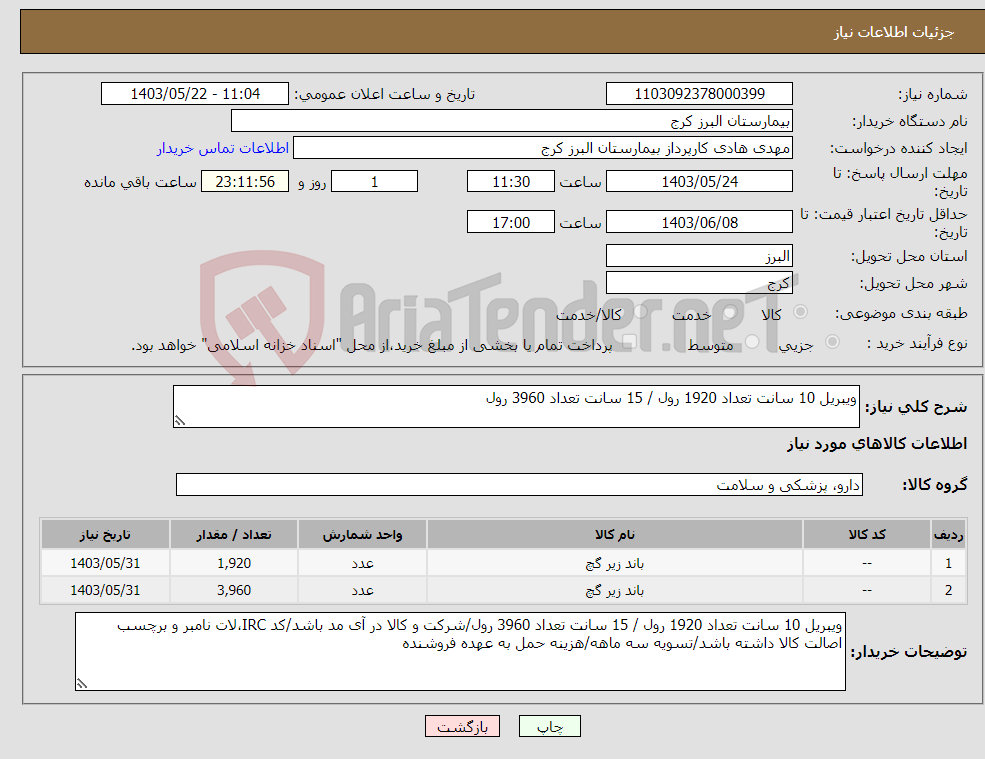Image resolution: width=985 pixels, height=759 pixels.
Task: Click the توضیحات خریدار label
Action: pos(909,652)
